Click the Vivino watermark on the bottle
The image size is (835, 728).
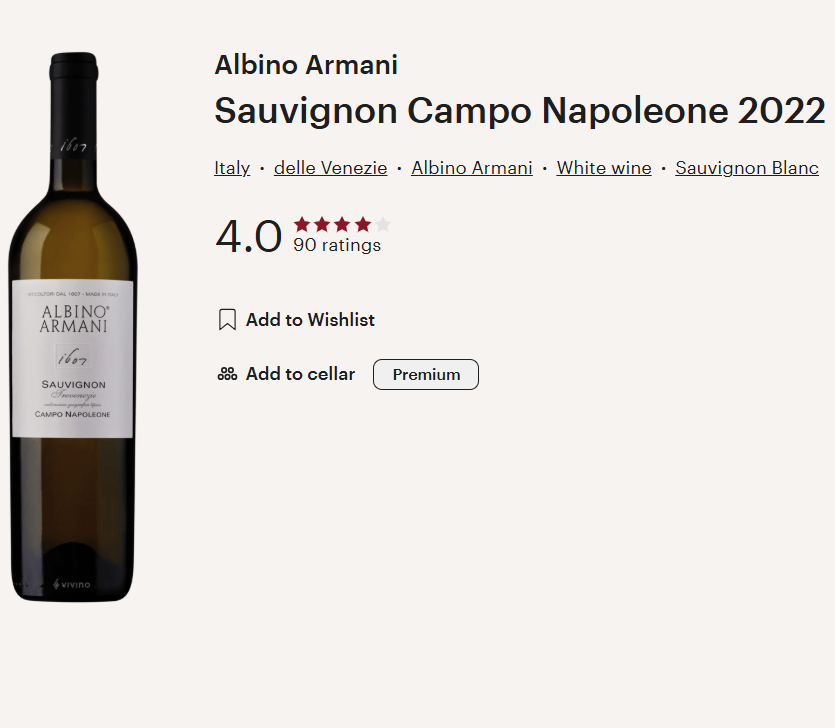tap(72, 584)
